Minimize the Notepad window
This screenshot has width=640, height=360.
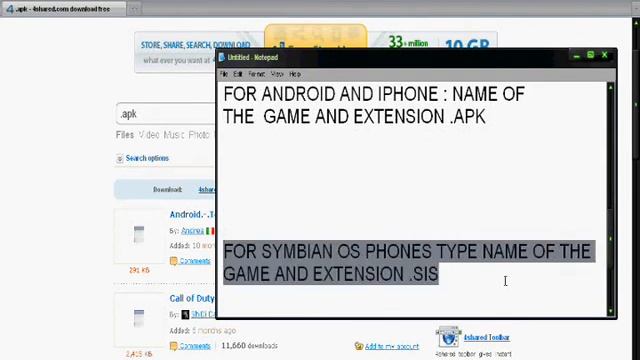576,56
